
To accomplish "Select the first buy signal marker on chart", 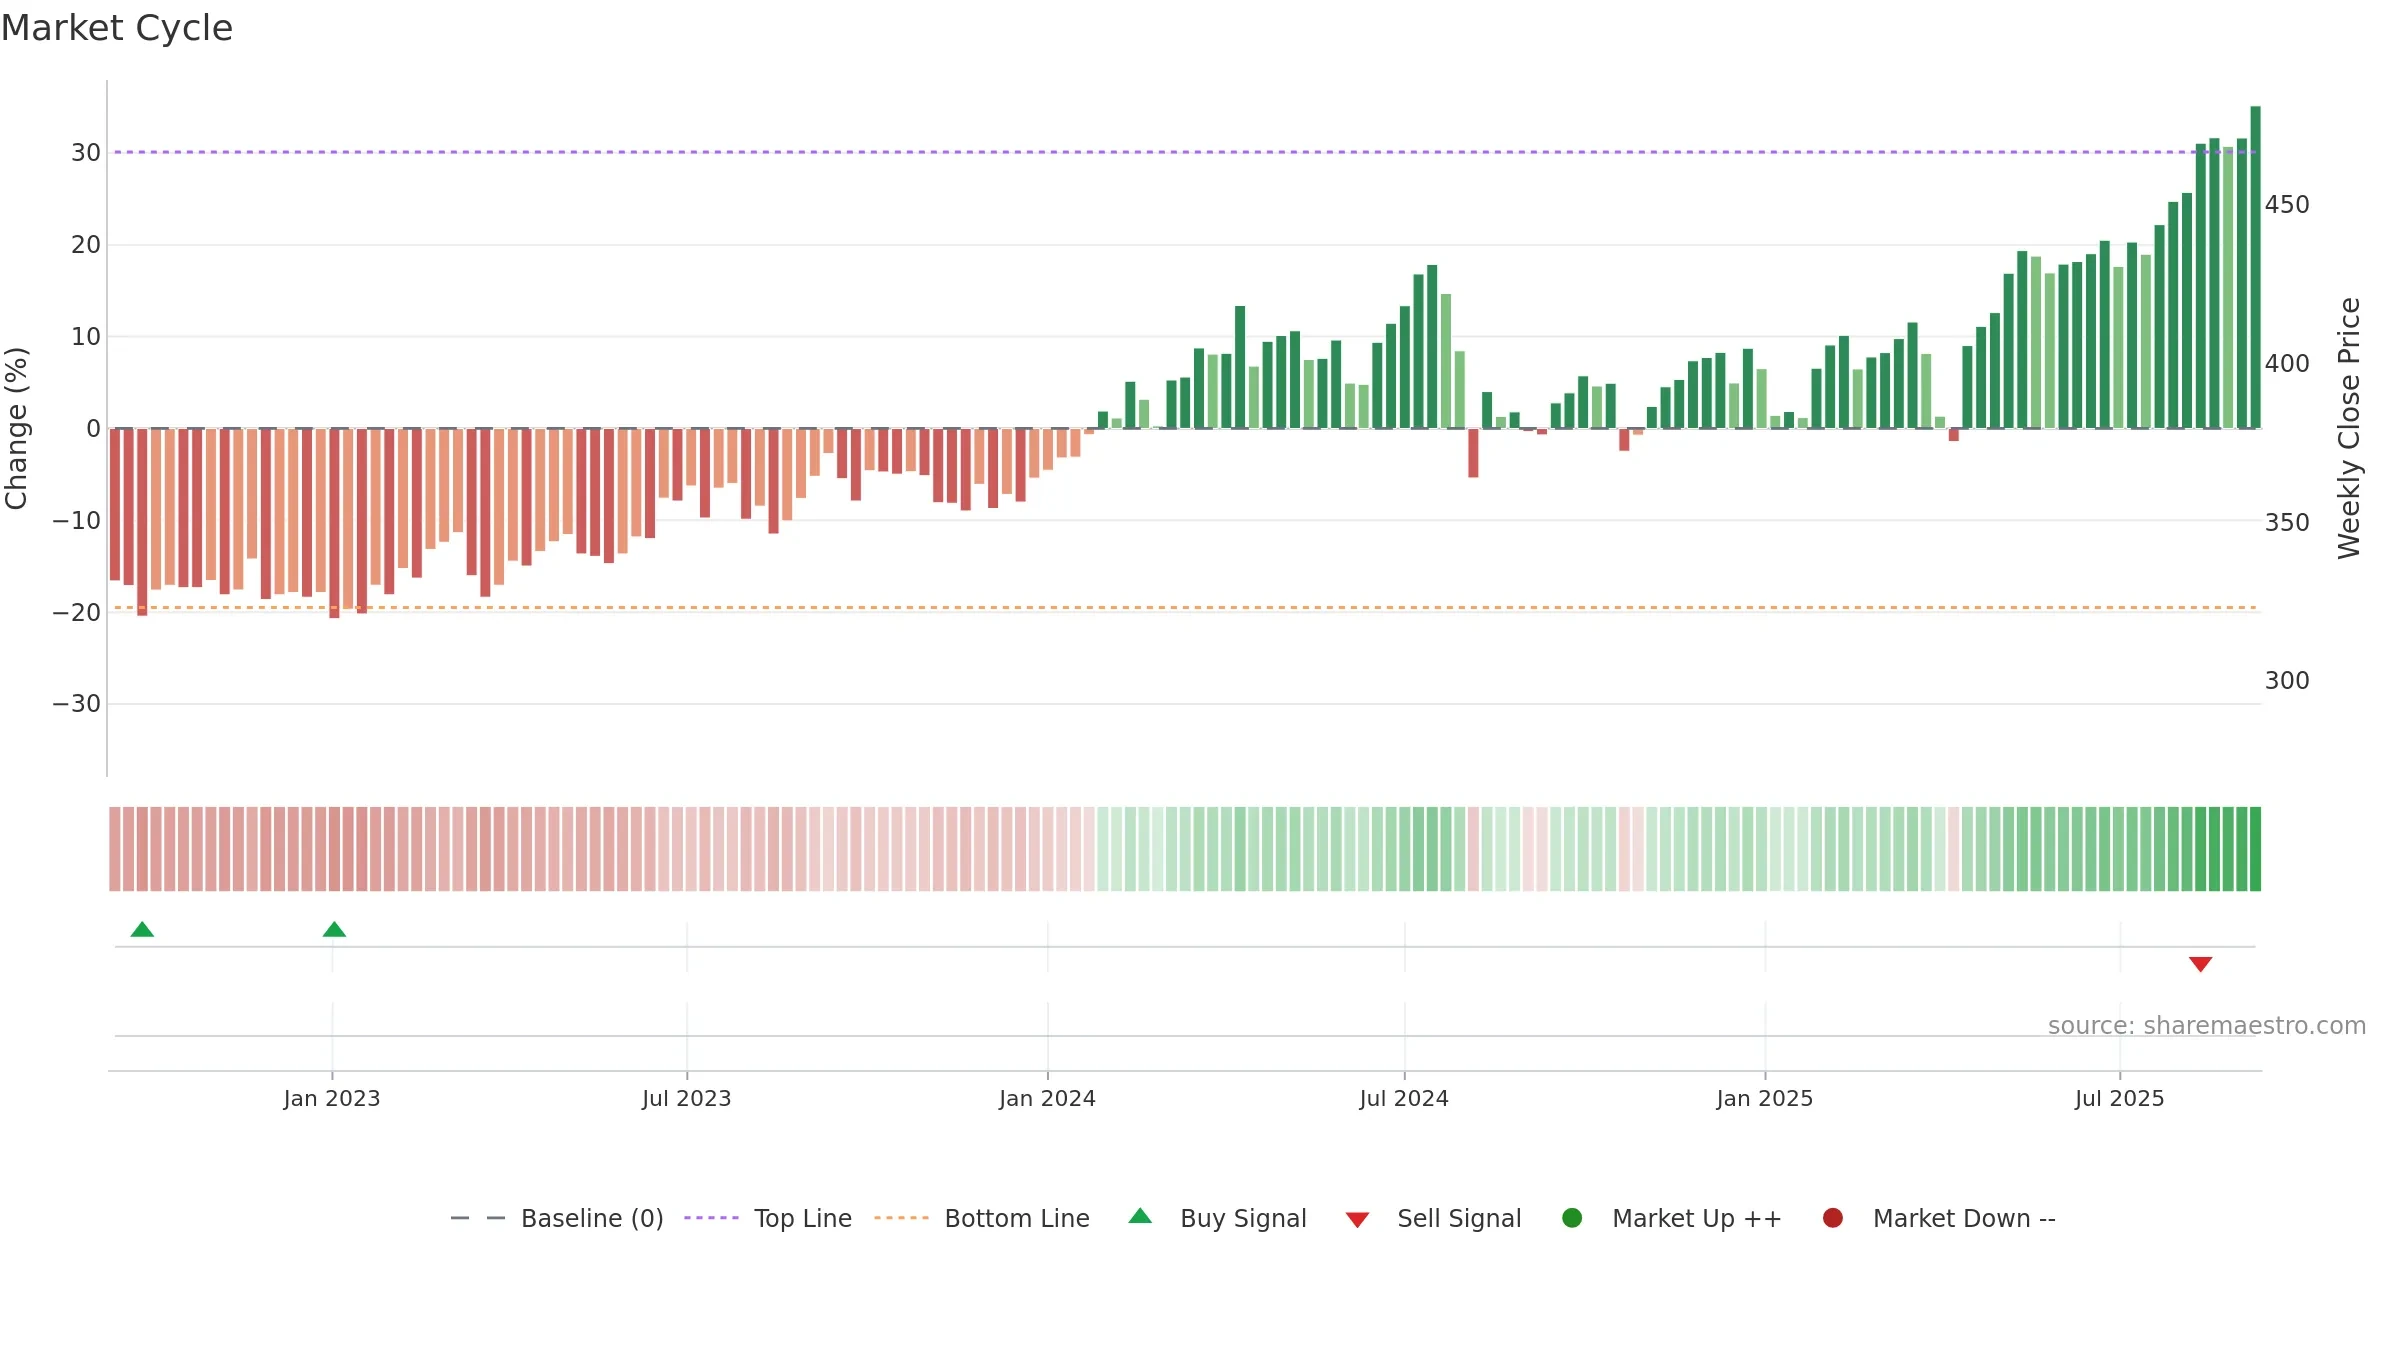I will (142, 929).
